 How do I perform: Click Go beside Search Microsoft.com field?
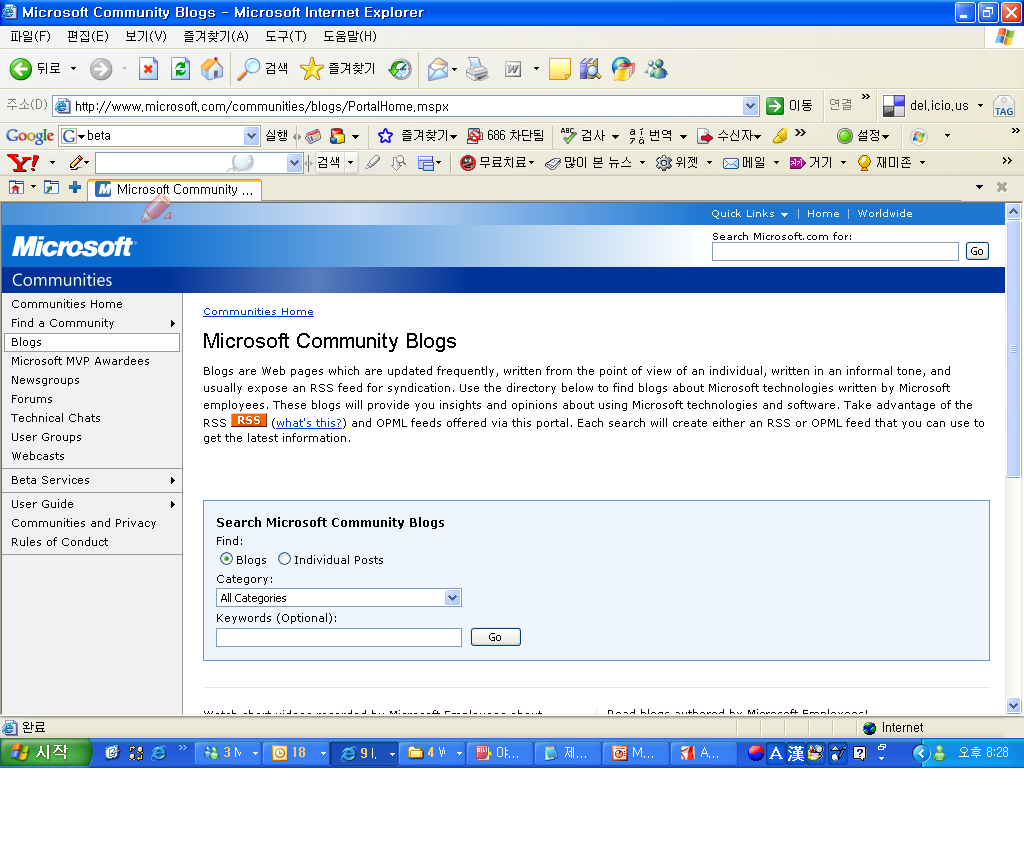coord(976,251)
